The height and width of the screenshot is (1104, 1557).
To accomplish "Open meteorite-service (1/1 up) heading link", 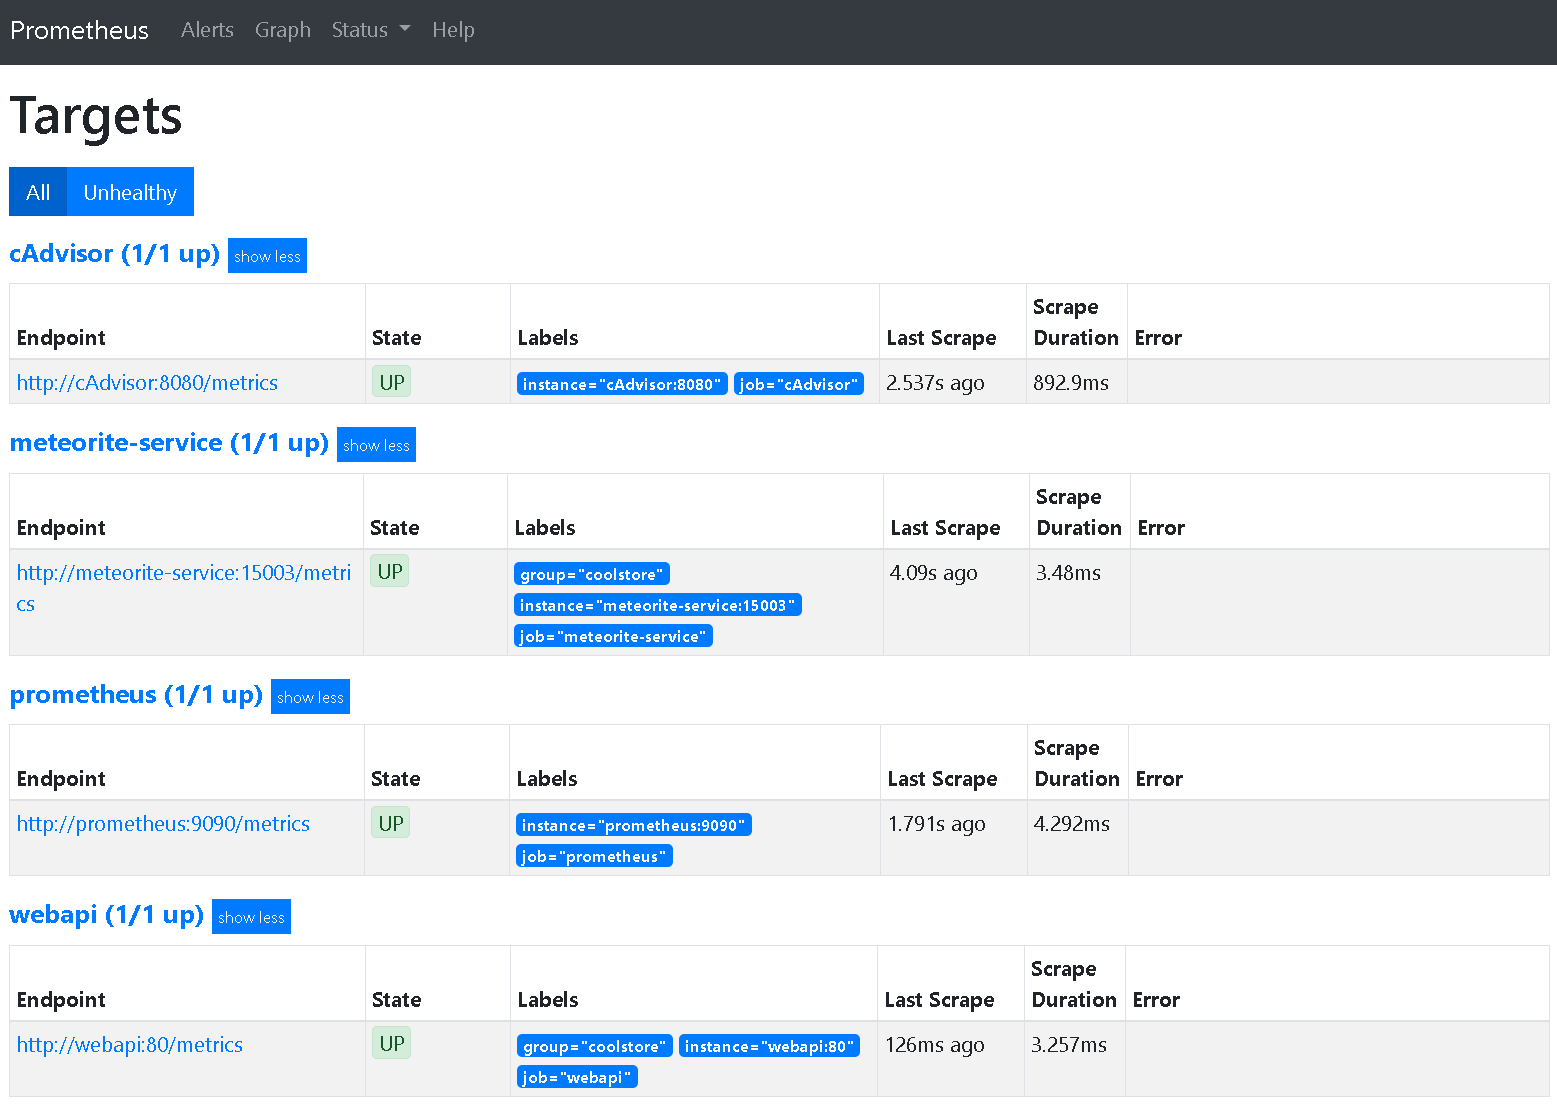I will [x=169, y=443].
